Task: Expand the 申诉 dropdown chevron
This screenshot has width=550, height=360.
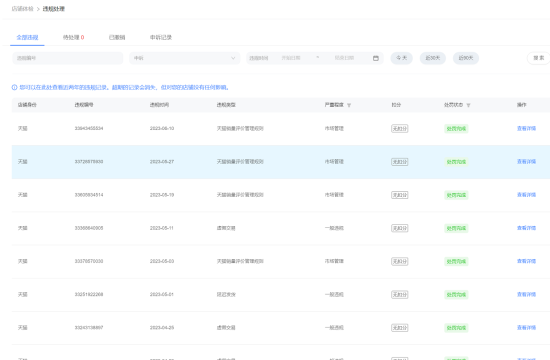Action: (x=233, y=58)
